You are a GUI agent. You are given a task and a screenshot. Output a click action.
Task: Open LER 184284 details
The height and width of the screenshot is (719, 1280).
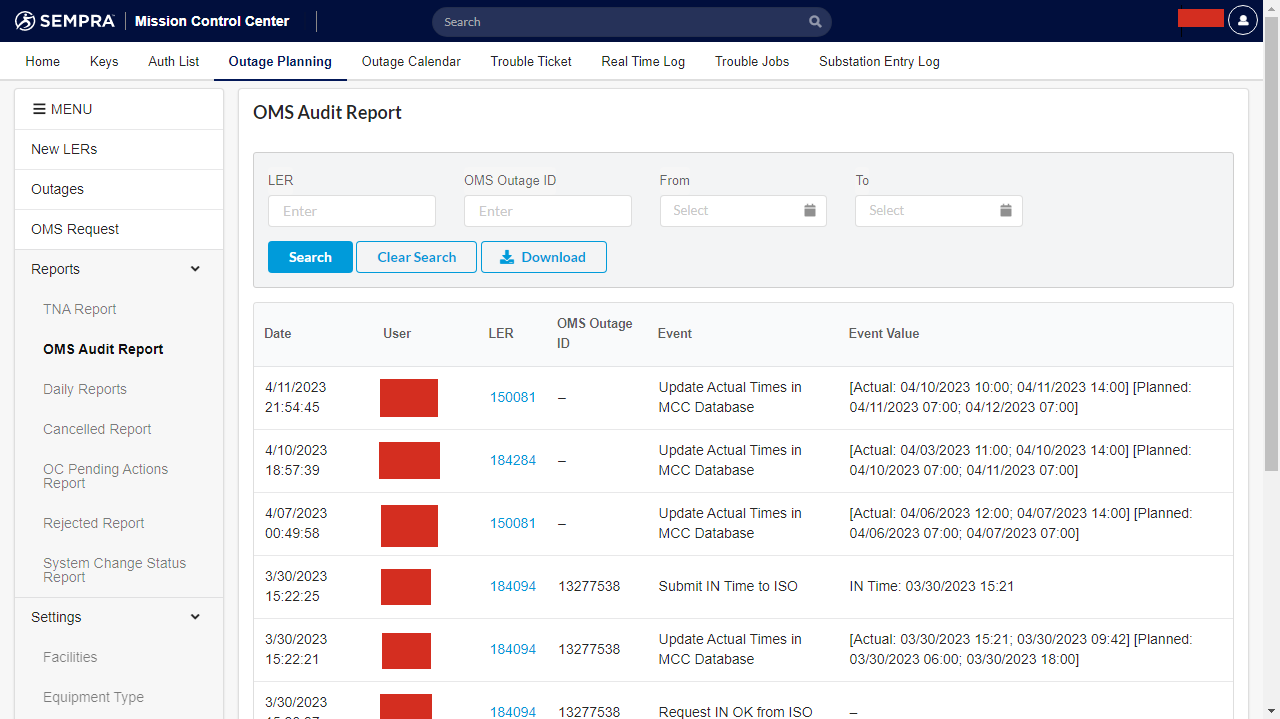click(513, 460)
